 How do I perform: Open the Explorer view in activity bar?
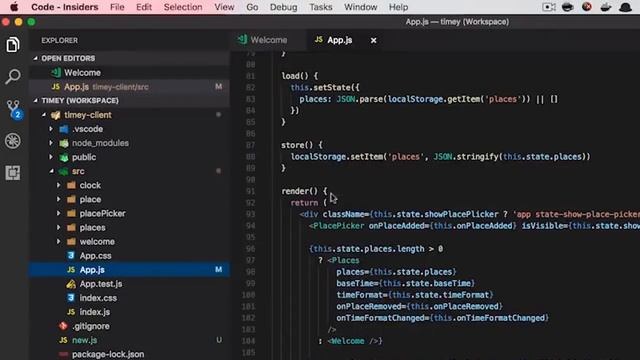click(13, 44)
